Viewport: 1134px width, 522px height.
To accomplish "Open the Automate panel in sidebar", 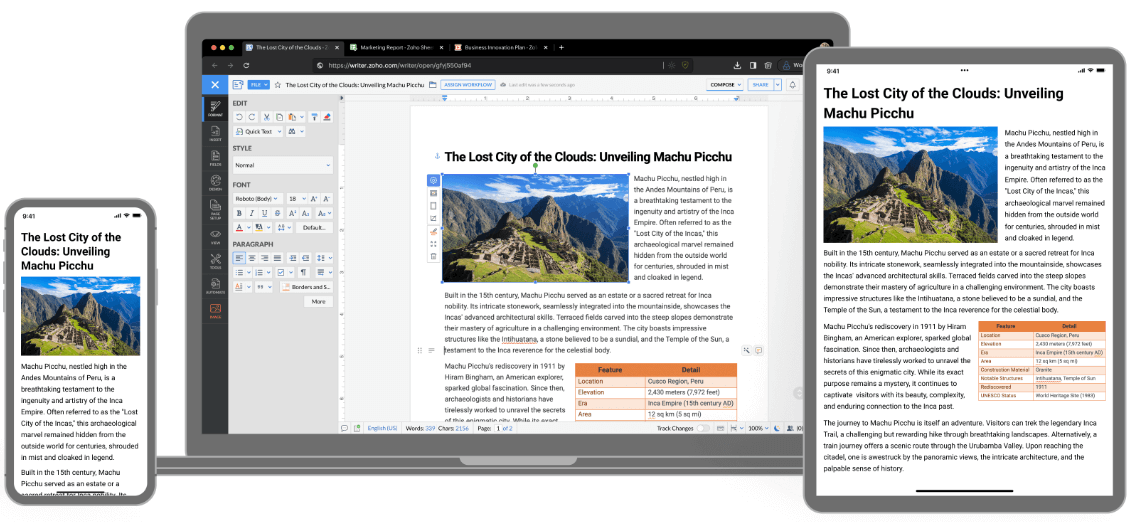I will pos(215,286).
